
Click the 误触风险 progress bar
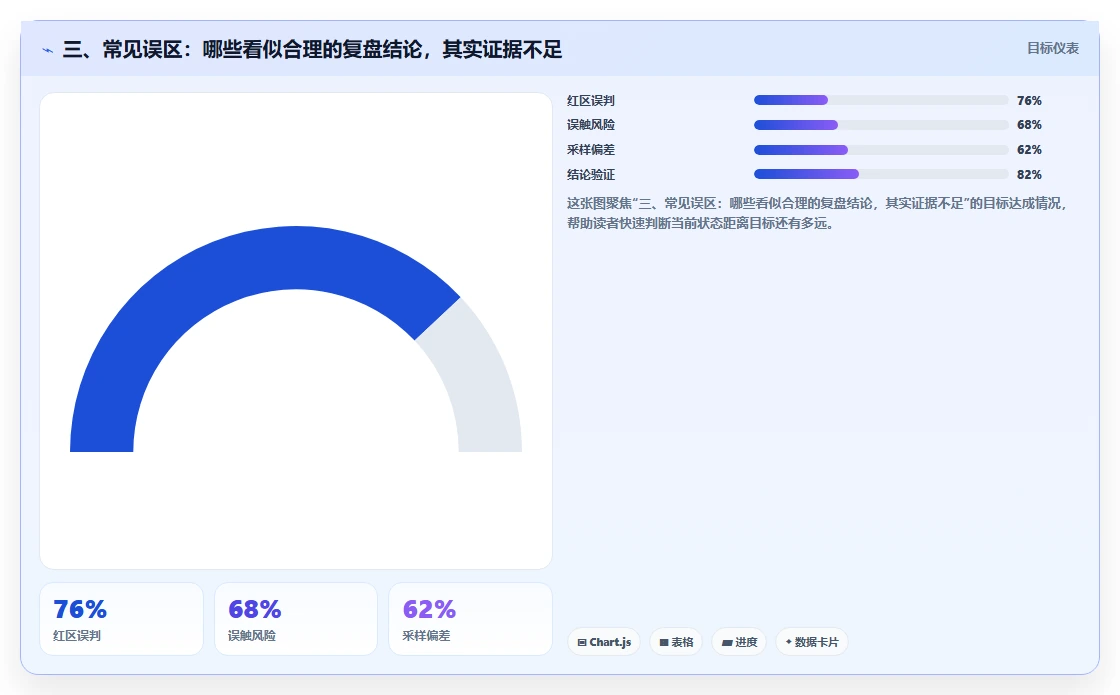tap(881, 125)
